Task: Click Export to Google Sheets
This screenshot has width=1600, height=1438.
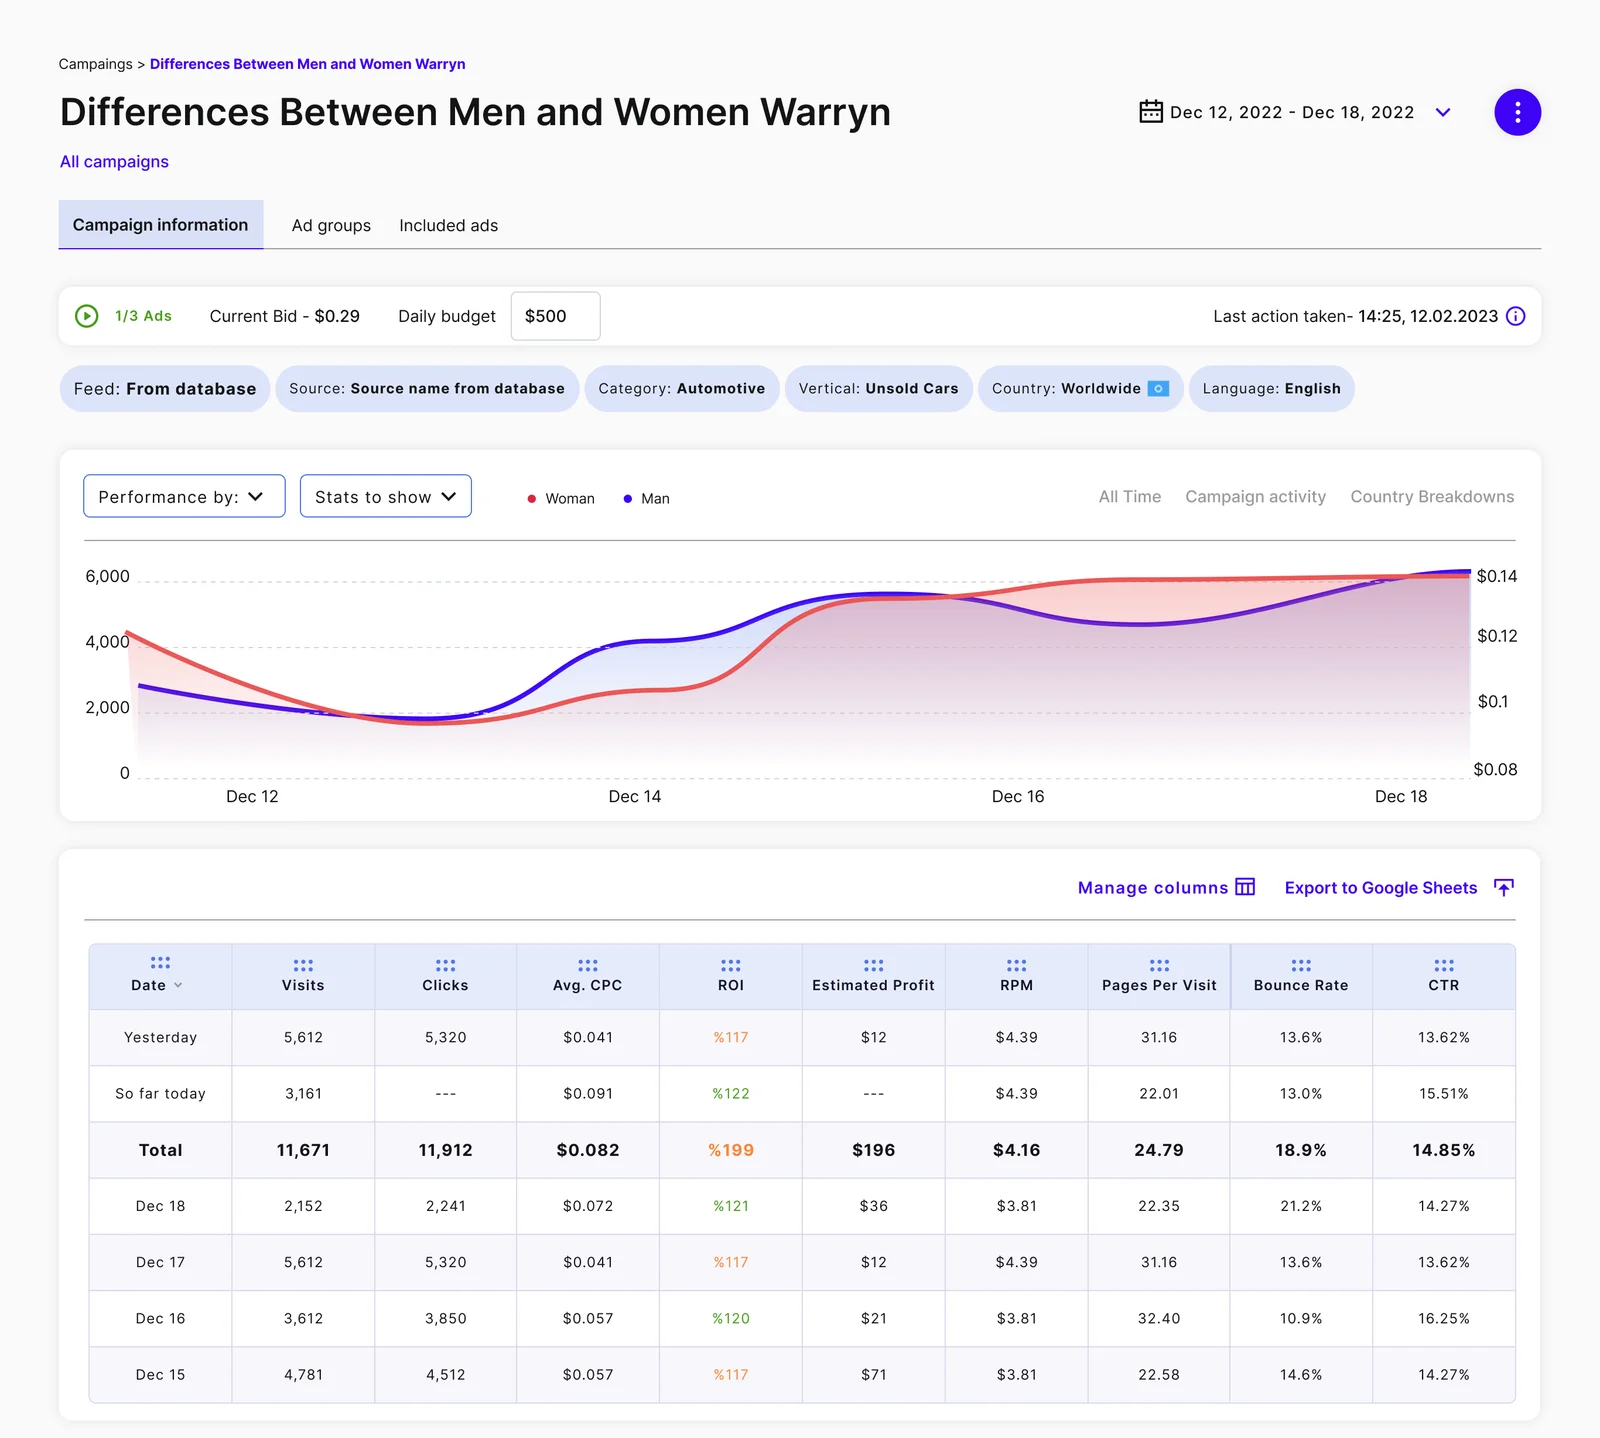Action: (x=1380, y=888)
